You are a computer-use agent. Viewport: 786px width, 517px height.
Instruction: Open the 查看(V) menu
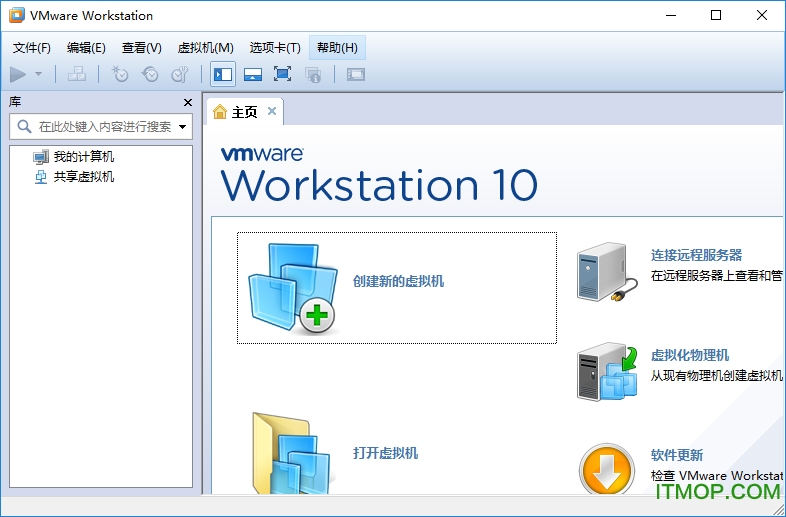142,48
